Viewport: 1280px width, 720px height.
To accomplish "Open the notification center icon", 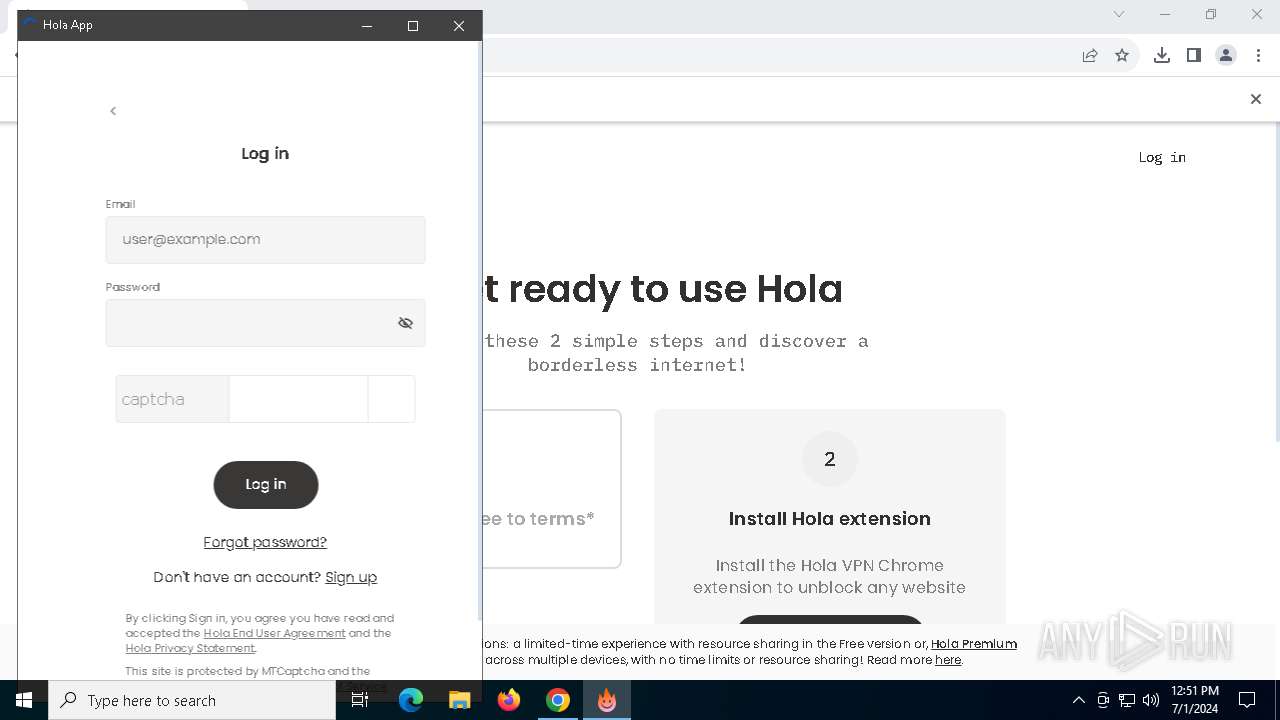I will pos(1247,700).
